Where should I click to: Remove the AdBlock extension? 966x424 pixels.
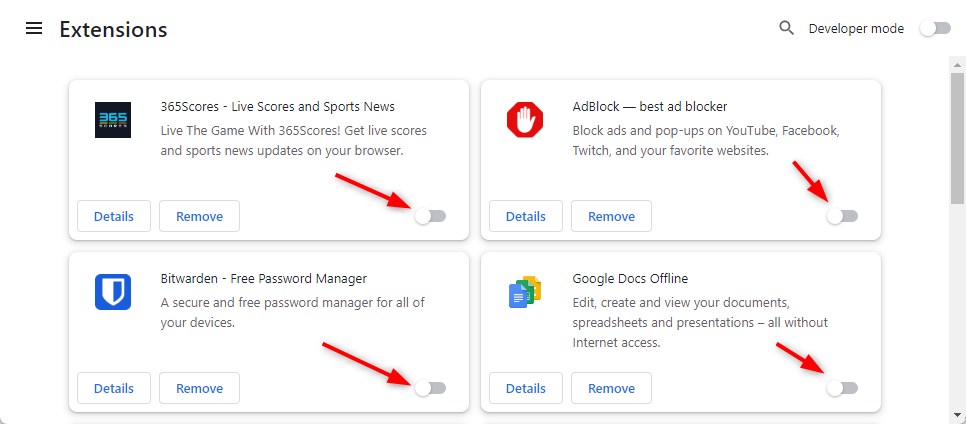pos(611,216)
